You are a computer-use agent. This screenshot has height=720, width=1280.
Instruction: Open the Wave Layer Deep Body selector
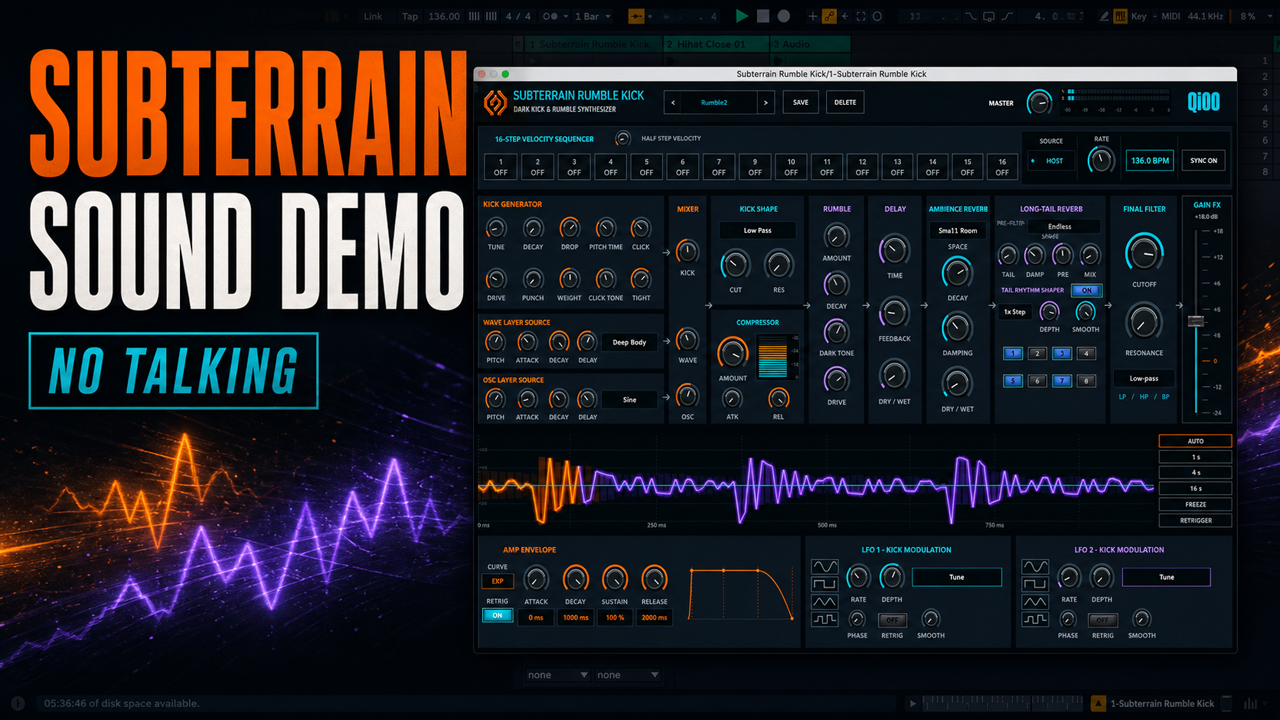coord(629,342)
